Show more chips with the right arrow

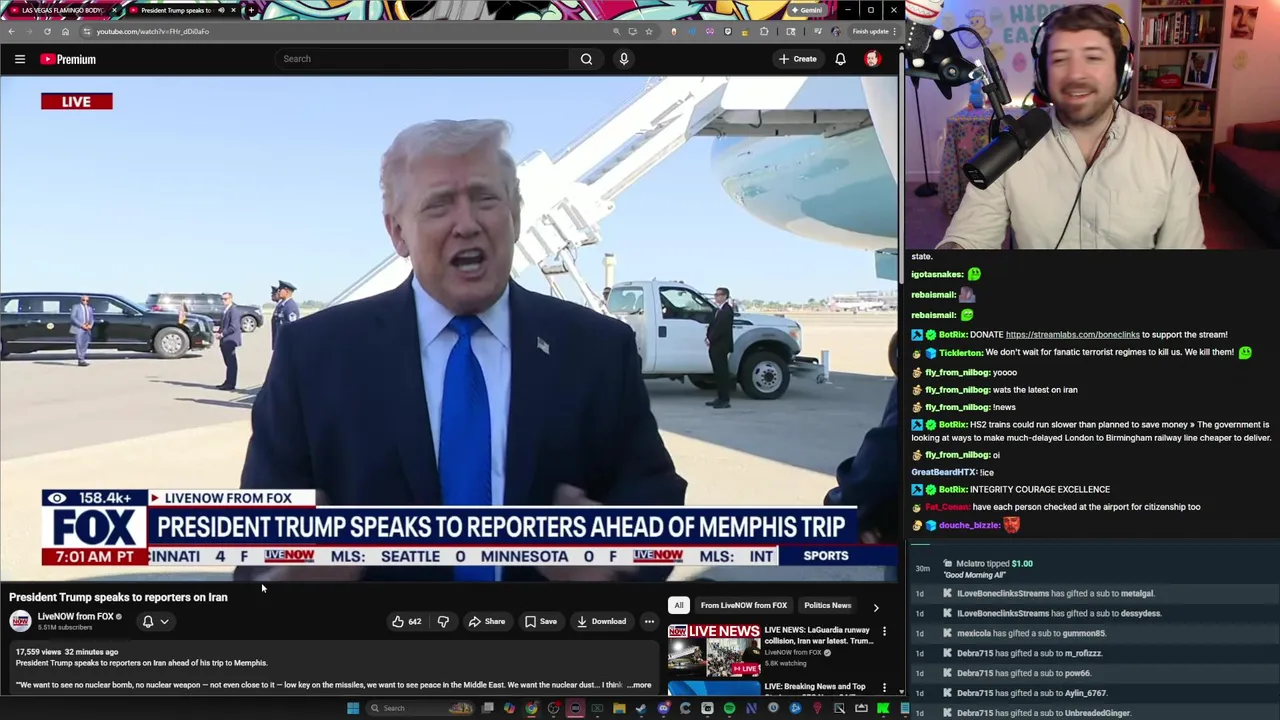(876, 607)
